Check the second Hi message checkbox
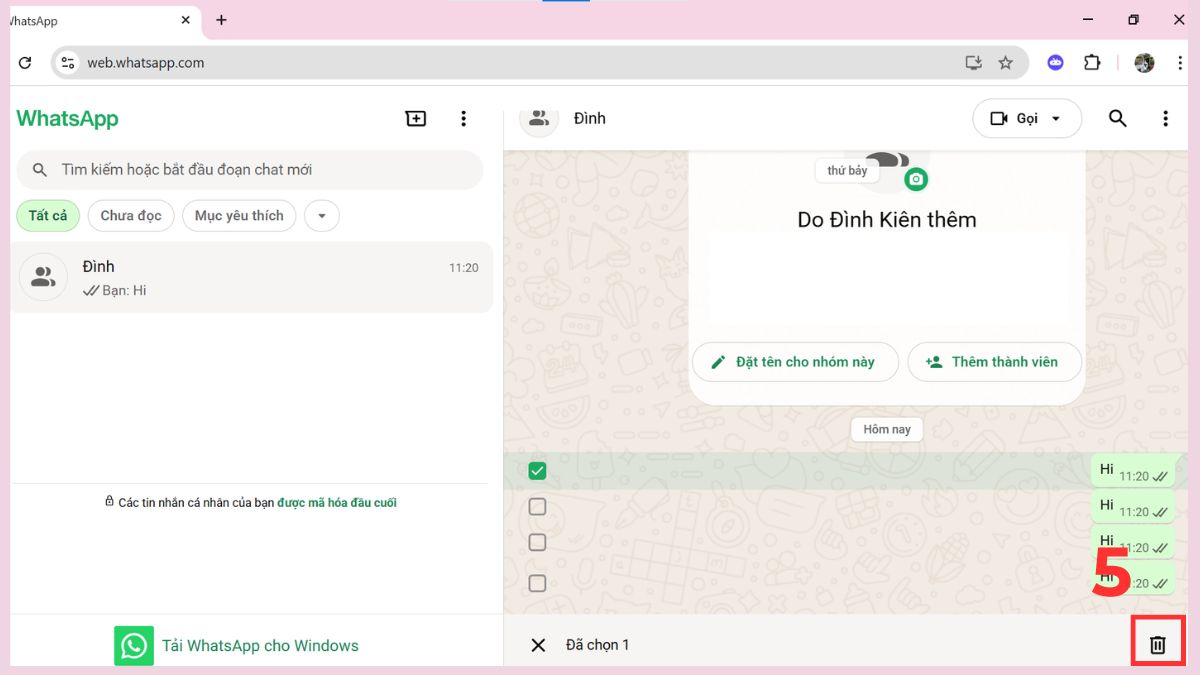1200x675 pixels. click(537, 506)
